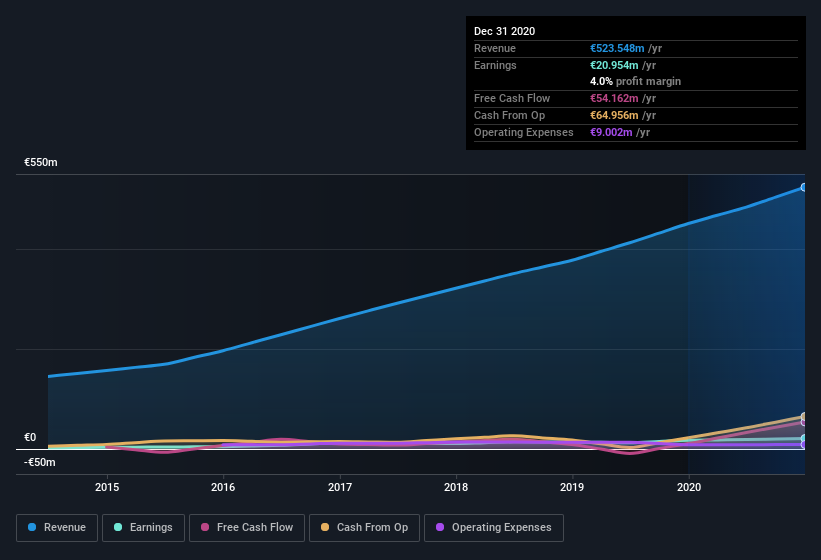
Task: Click the Operating Expenses label in tooltip
Action: [x=523, y=132]
